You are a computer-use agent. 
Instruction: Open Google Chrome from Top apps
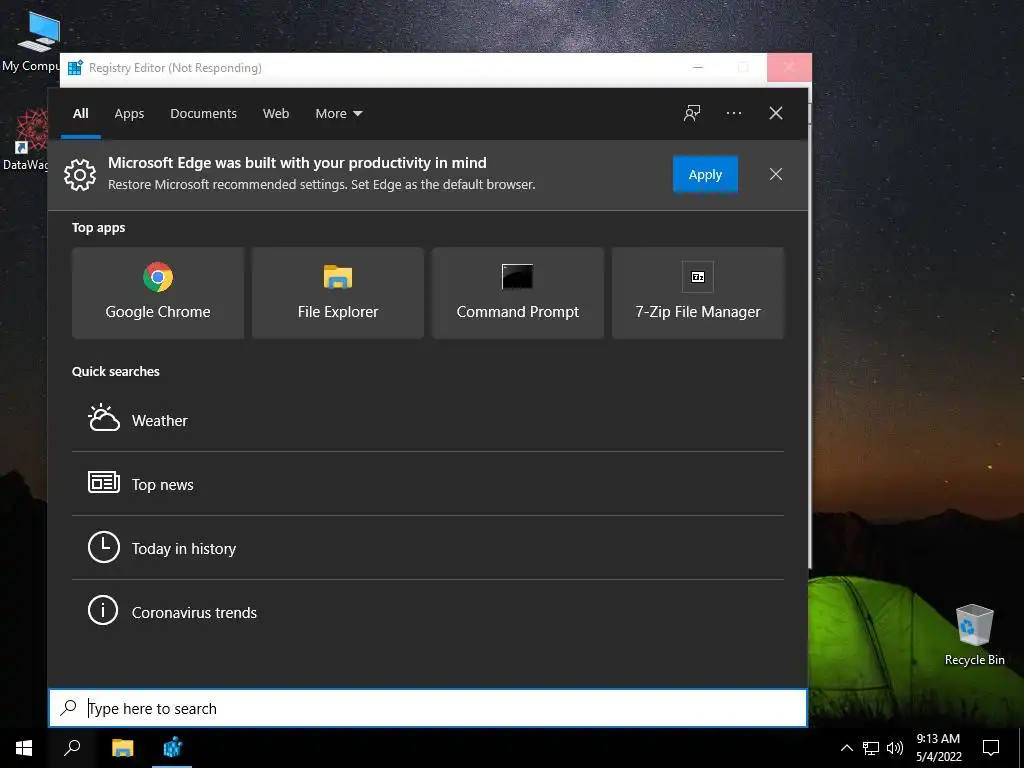(158, 293)
